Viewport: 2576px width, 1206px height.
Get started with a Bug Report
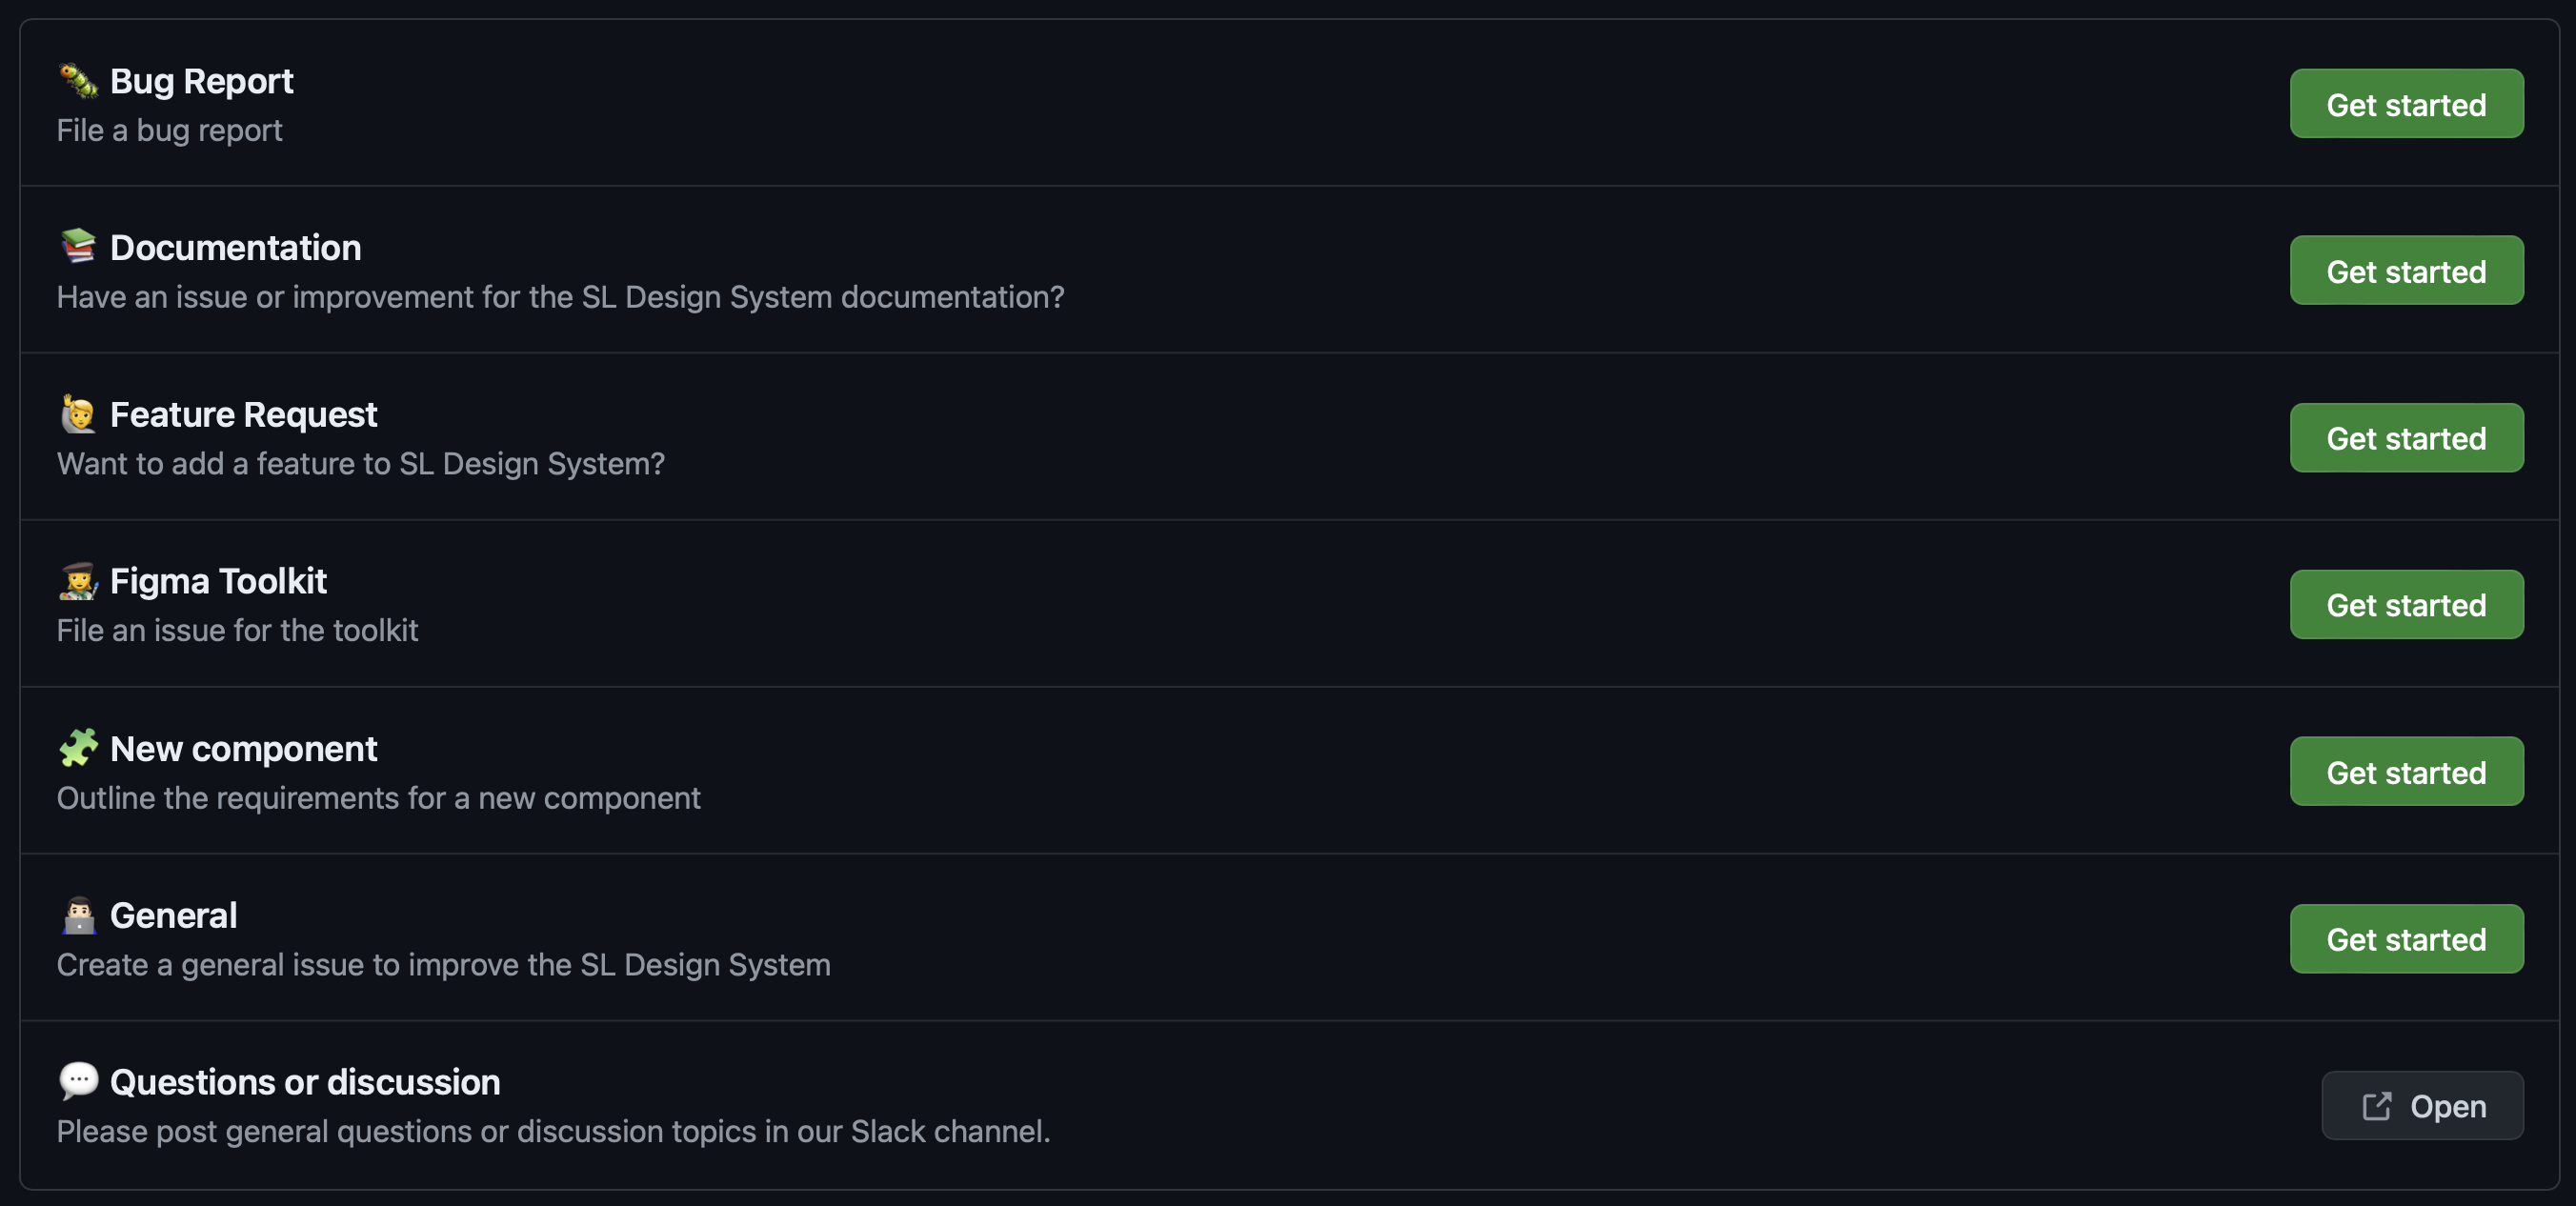(x=2406, y=104)
